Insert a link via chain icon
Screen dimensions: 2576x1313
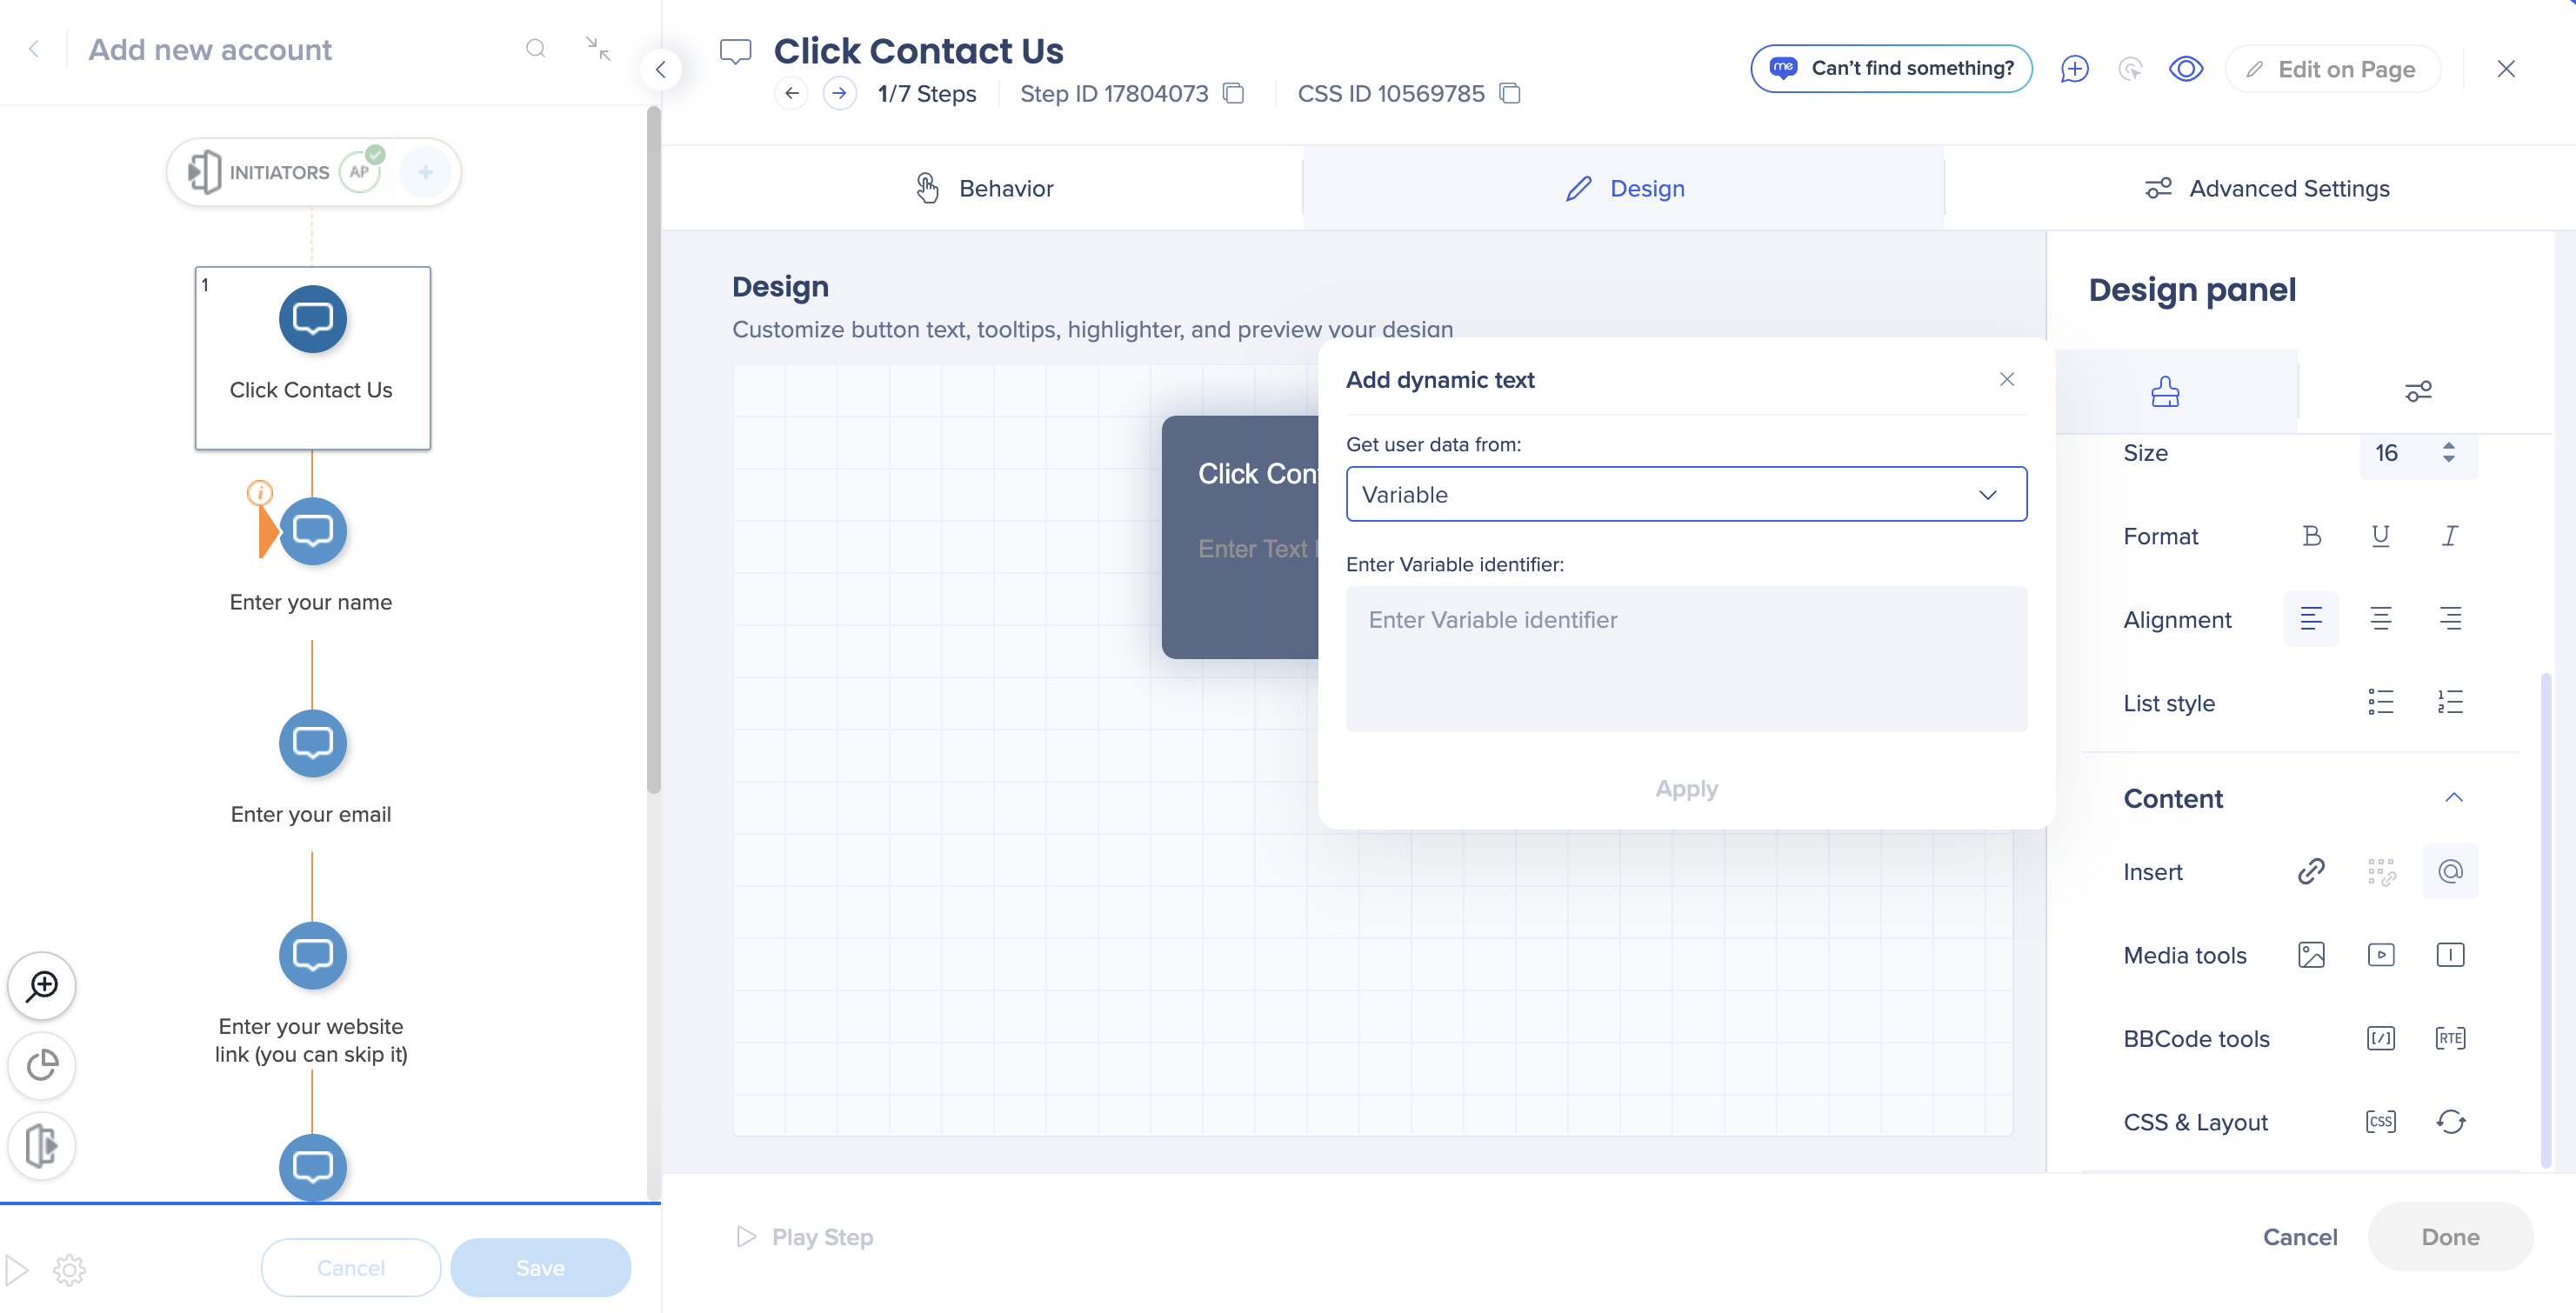2311,871
